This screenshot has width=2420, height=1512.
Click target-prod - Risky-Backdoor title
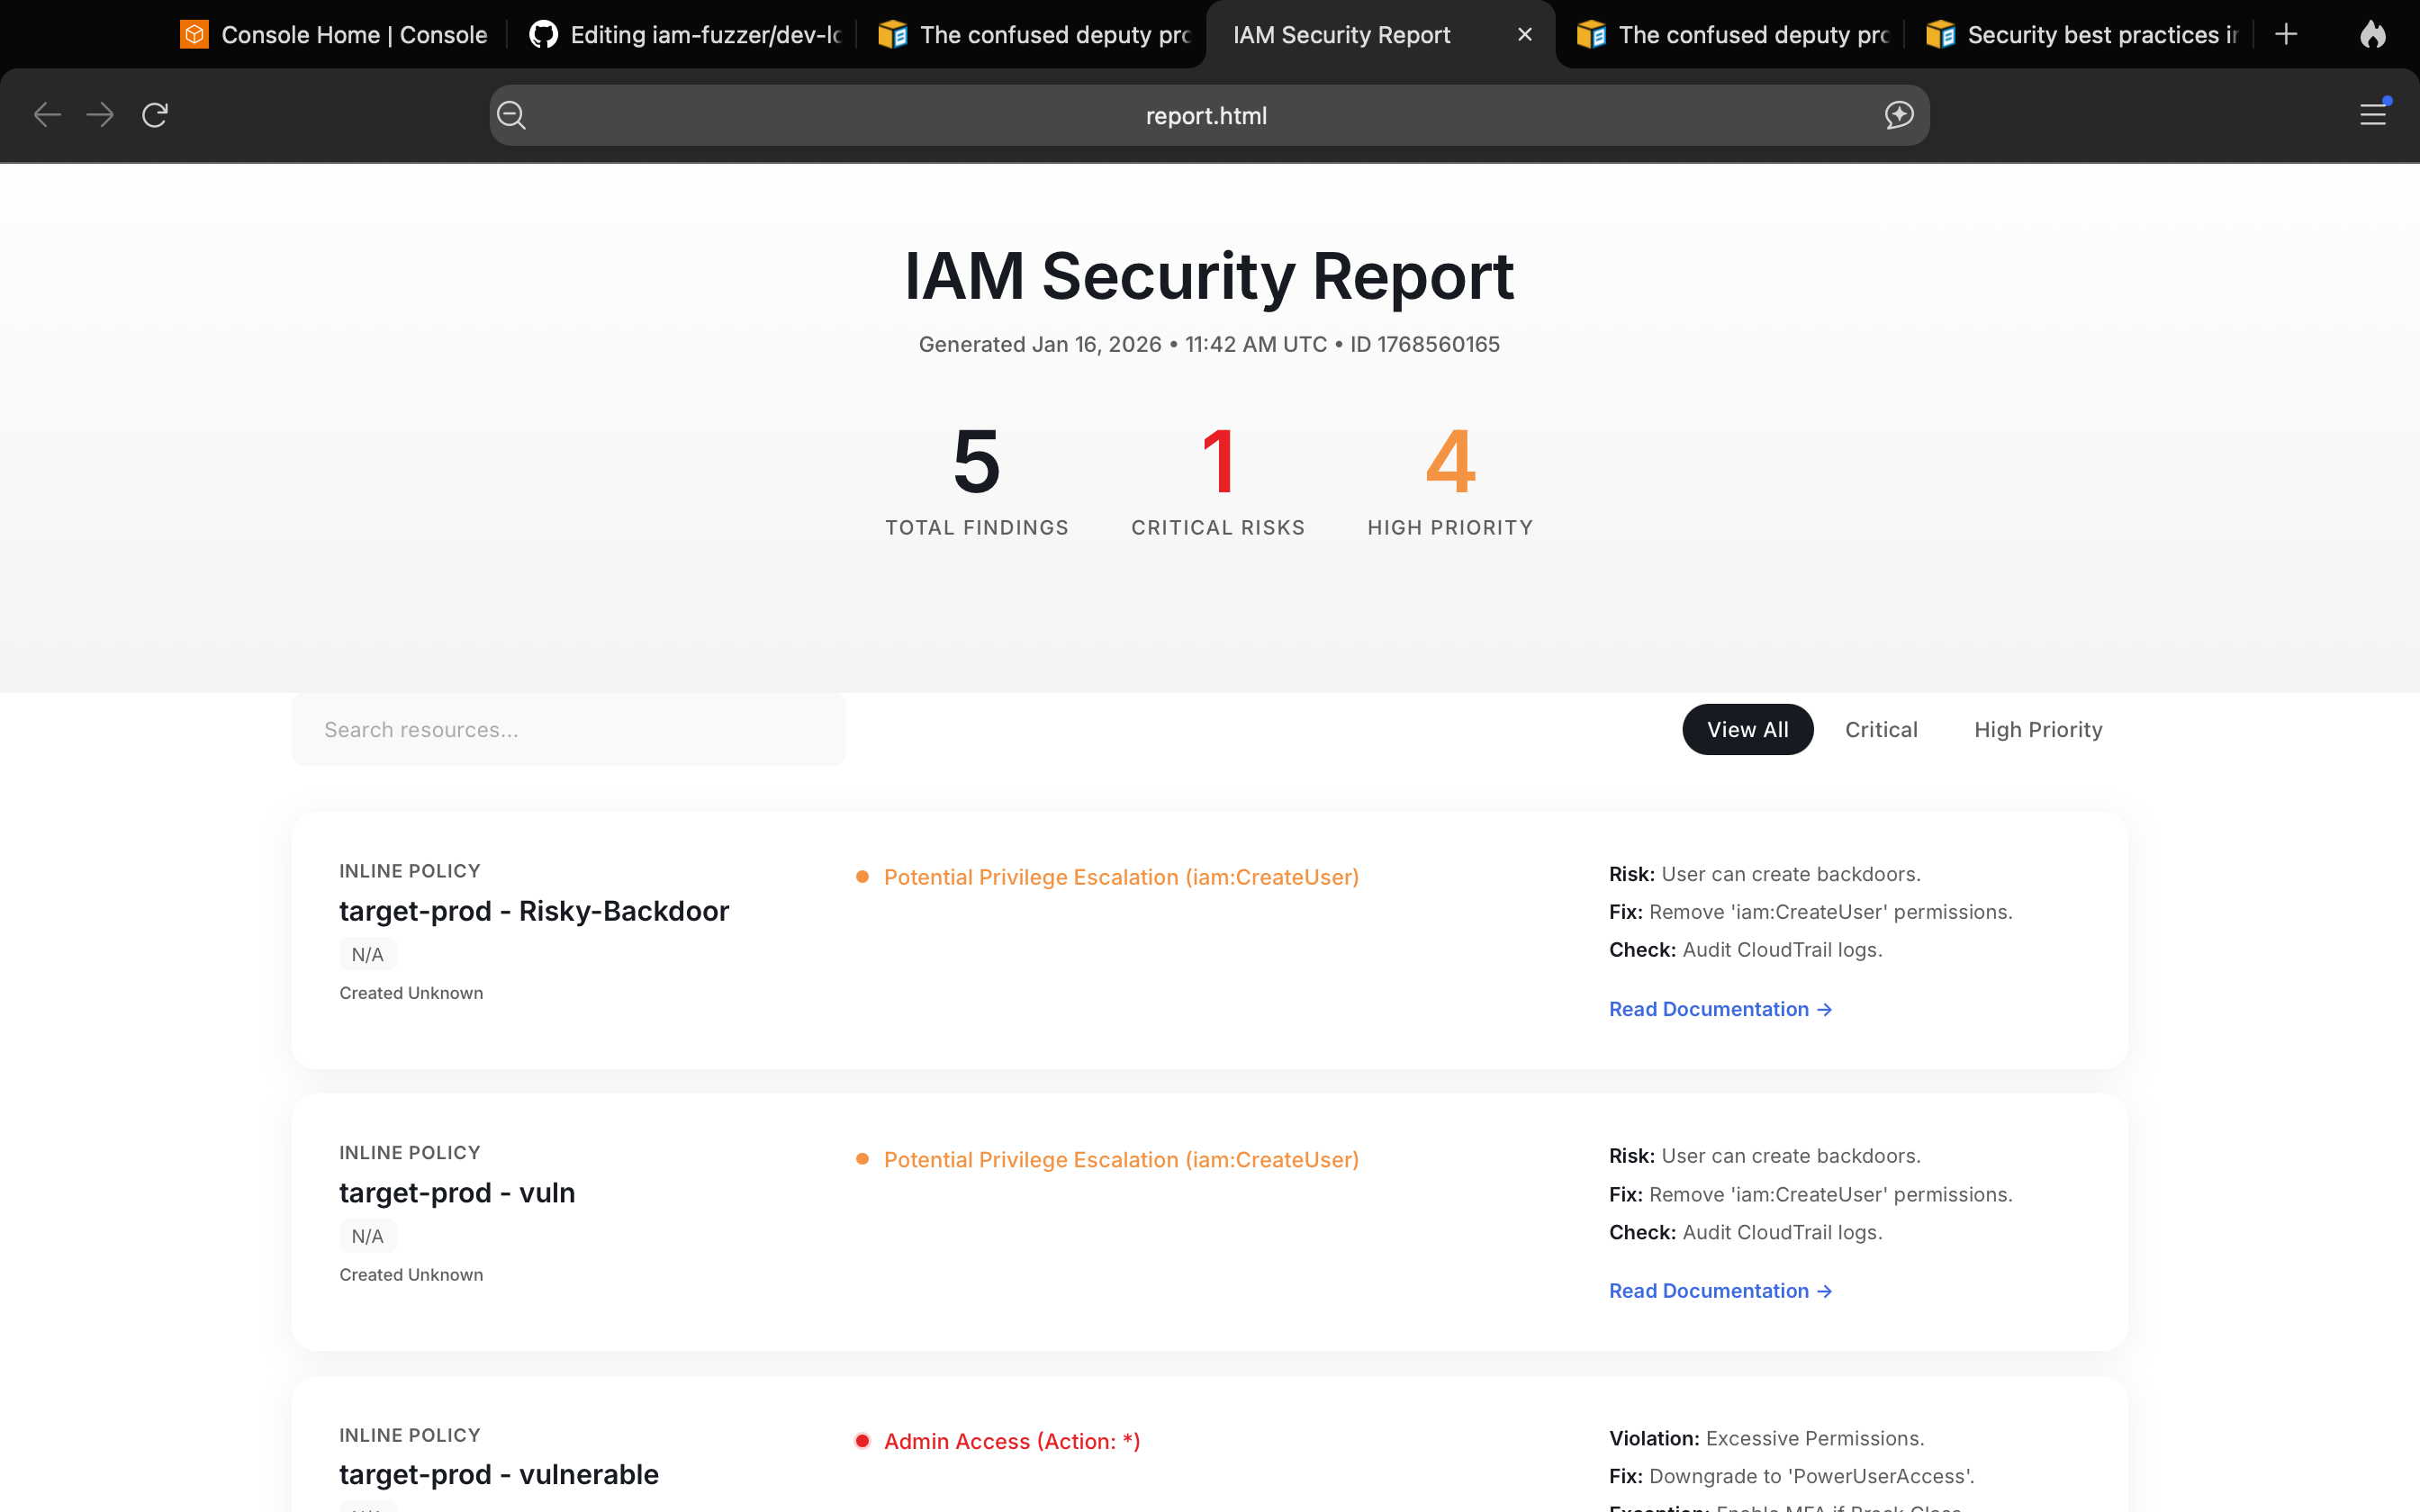(534, 911)
